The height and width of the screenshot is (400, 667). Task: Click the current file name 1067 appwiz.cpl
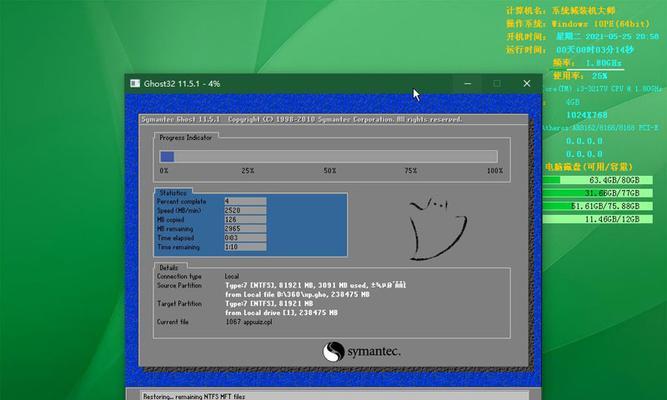coord(249,322)
